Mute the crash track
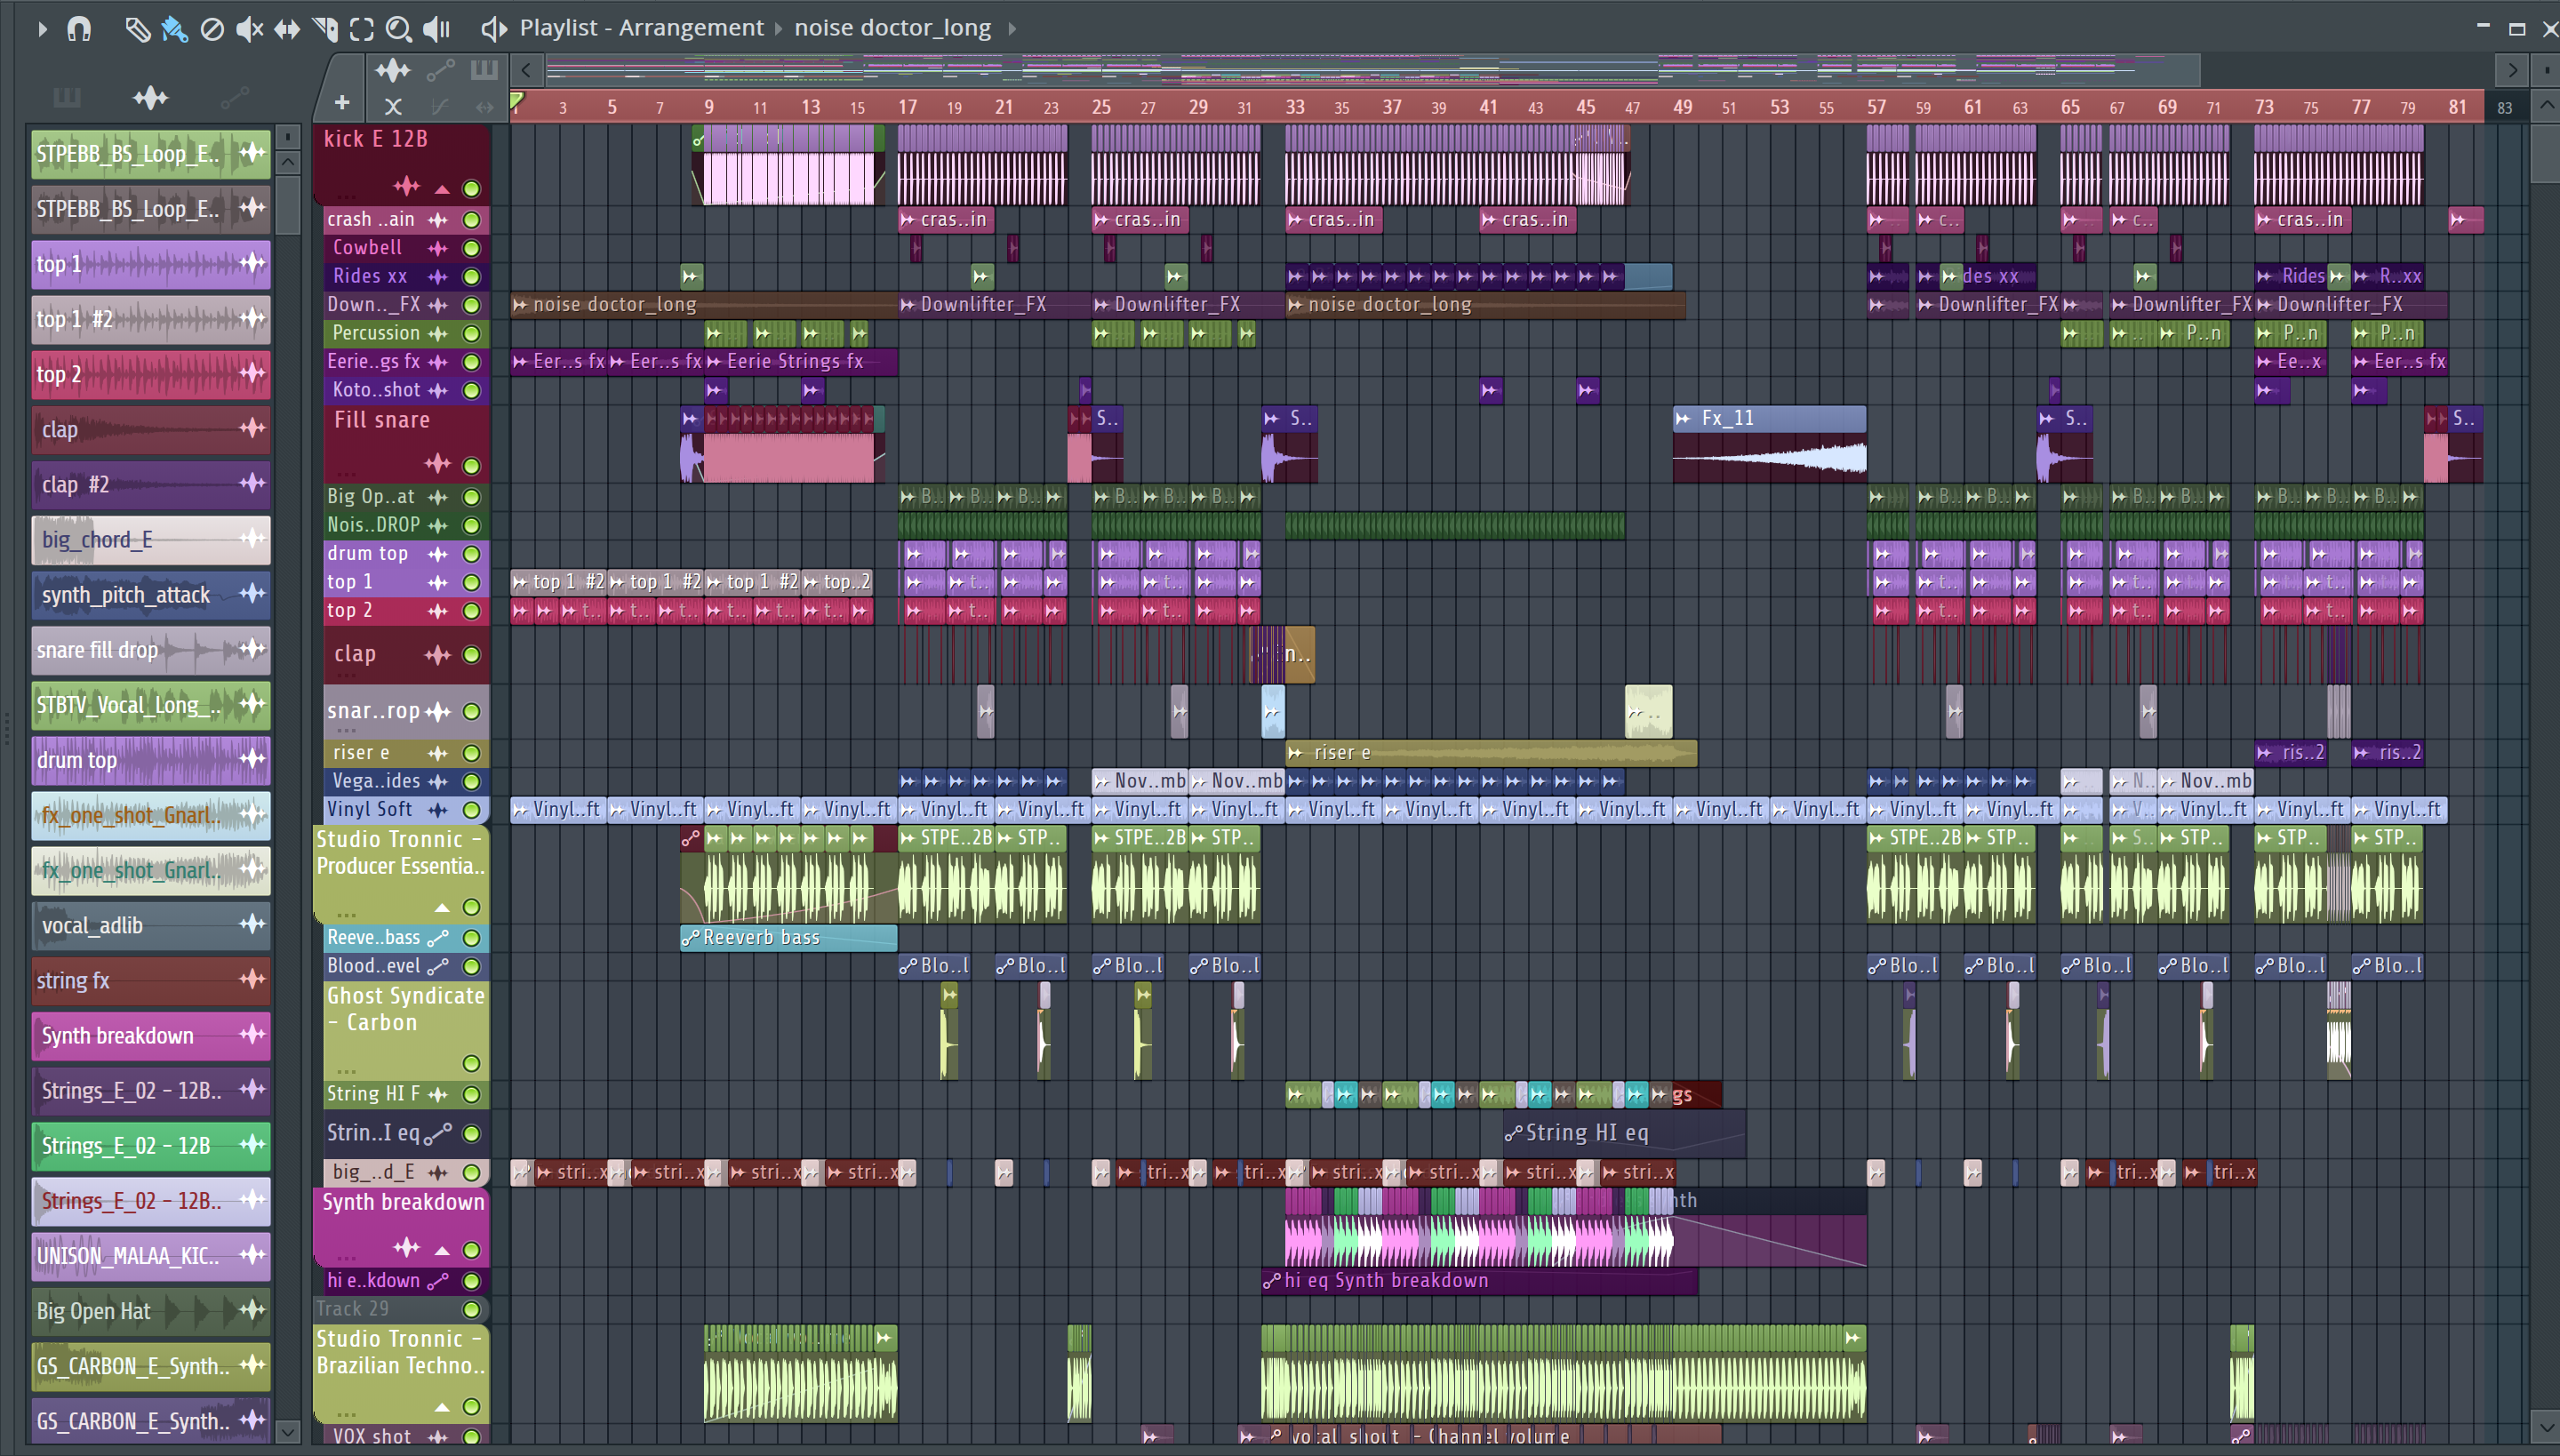Image resolution: width=2560 pixels, height=1456 pixels. (x=472, y=220)
